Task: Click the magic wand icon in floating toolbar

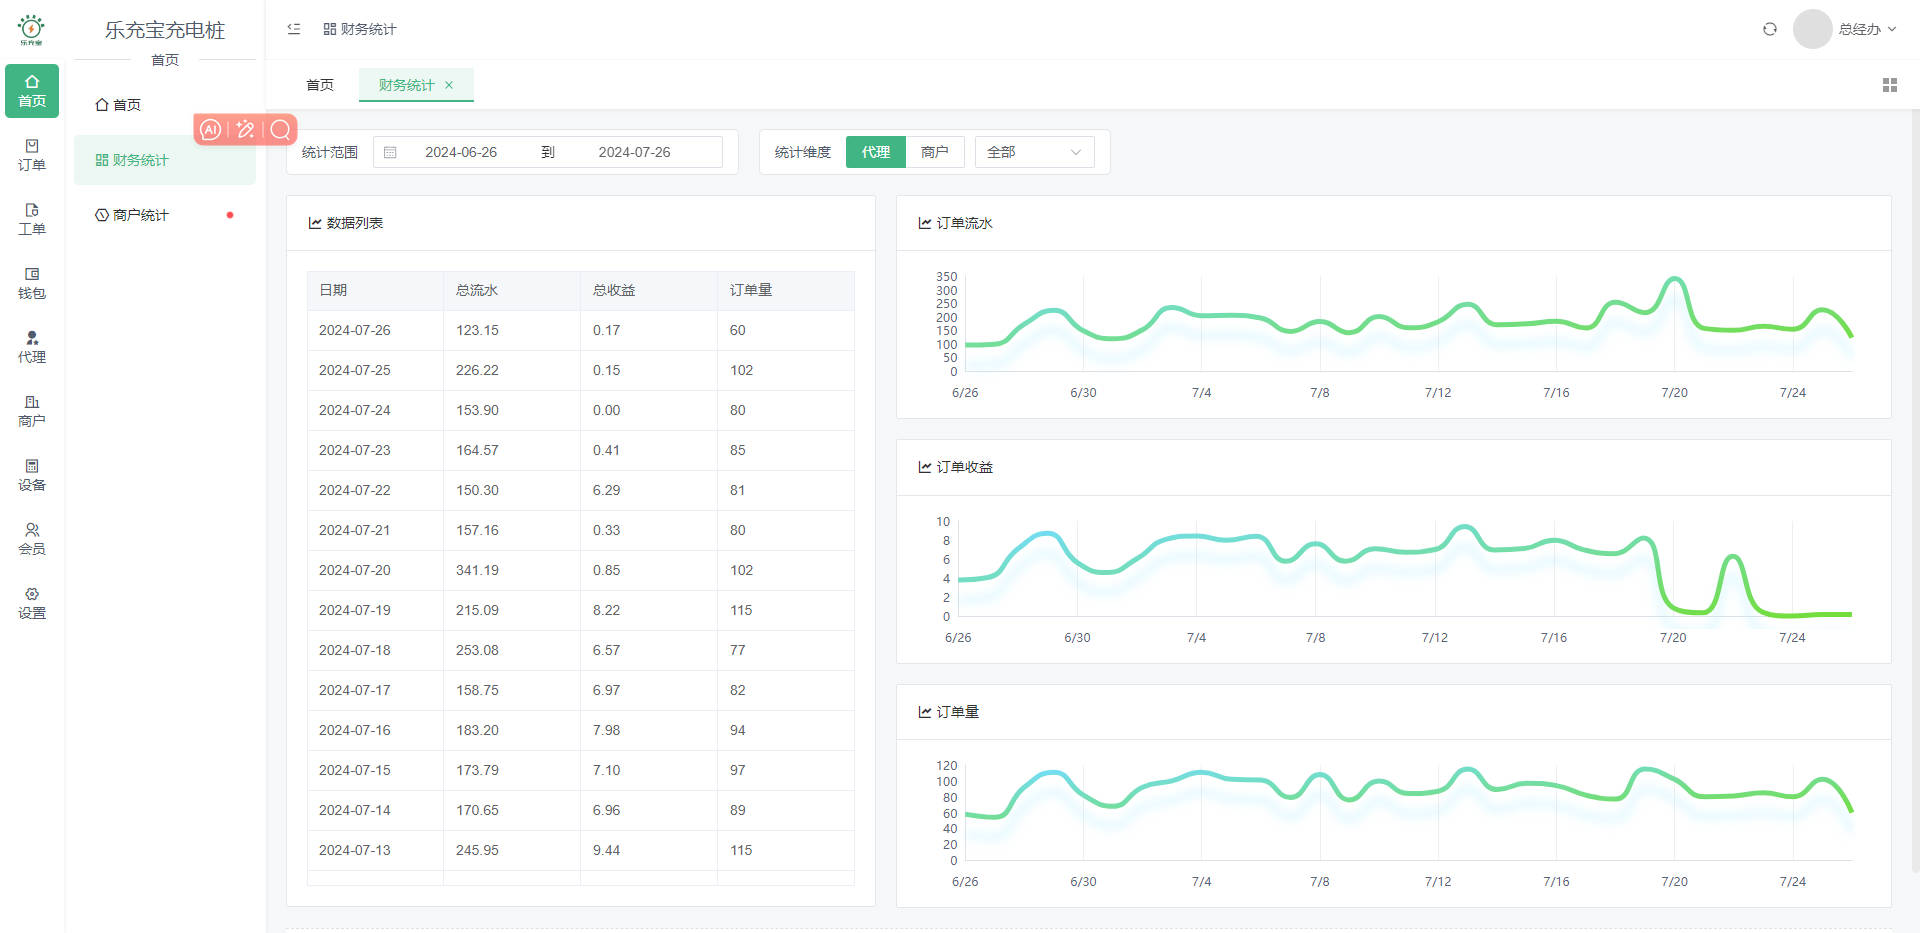Action: tap(245, 129)
